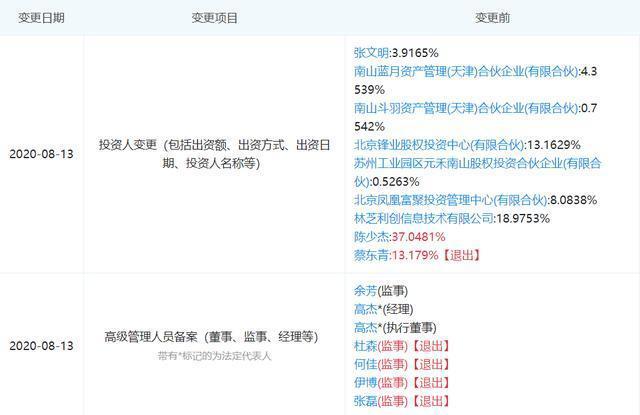Screen dimensions: 640x415
Task: Open shareholder link 张文明
Action: pyautogui.click(x=371, y=53)
